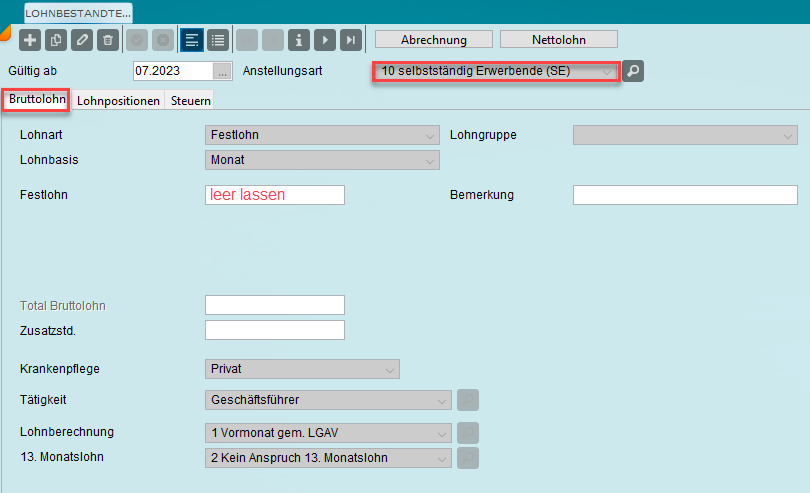Screen dimensions: 810x493
Task: Open the Gültig ab date picker button
Action: click(x=222, y=71)
